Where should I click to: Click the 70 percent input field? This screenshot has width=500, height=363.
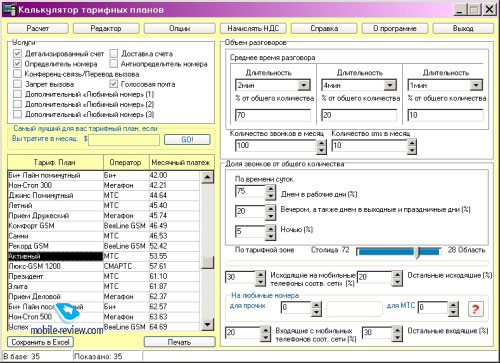pyautogui.click(x=273, y=115)
